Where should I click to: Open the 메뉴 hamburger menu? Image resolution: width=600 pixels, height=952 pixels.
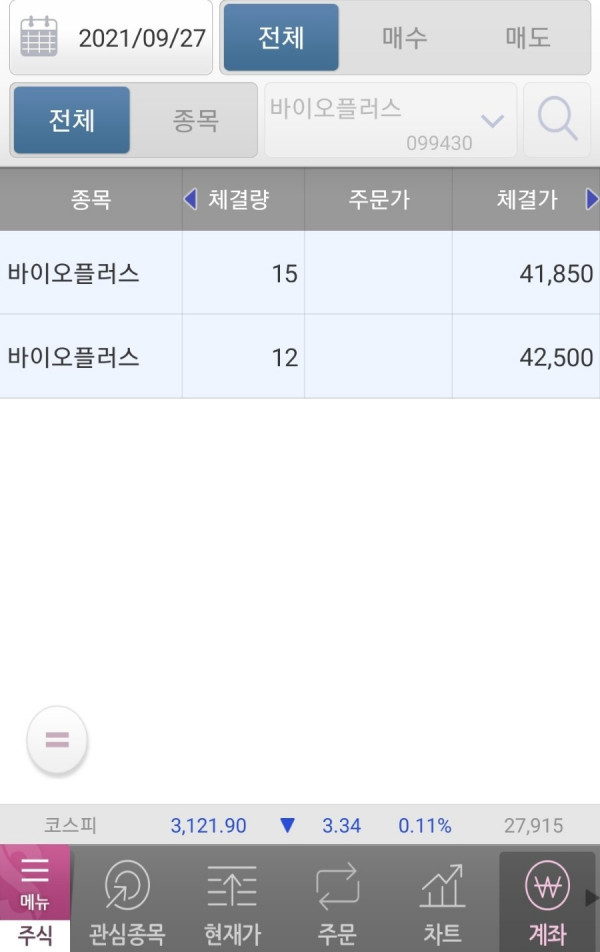pyautogui.click(x=35, y=885)
